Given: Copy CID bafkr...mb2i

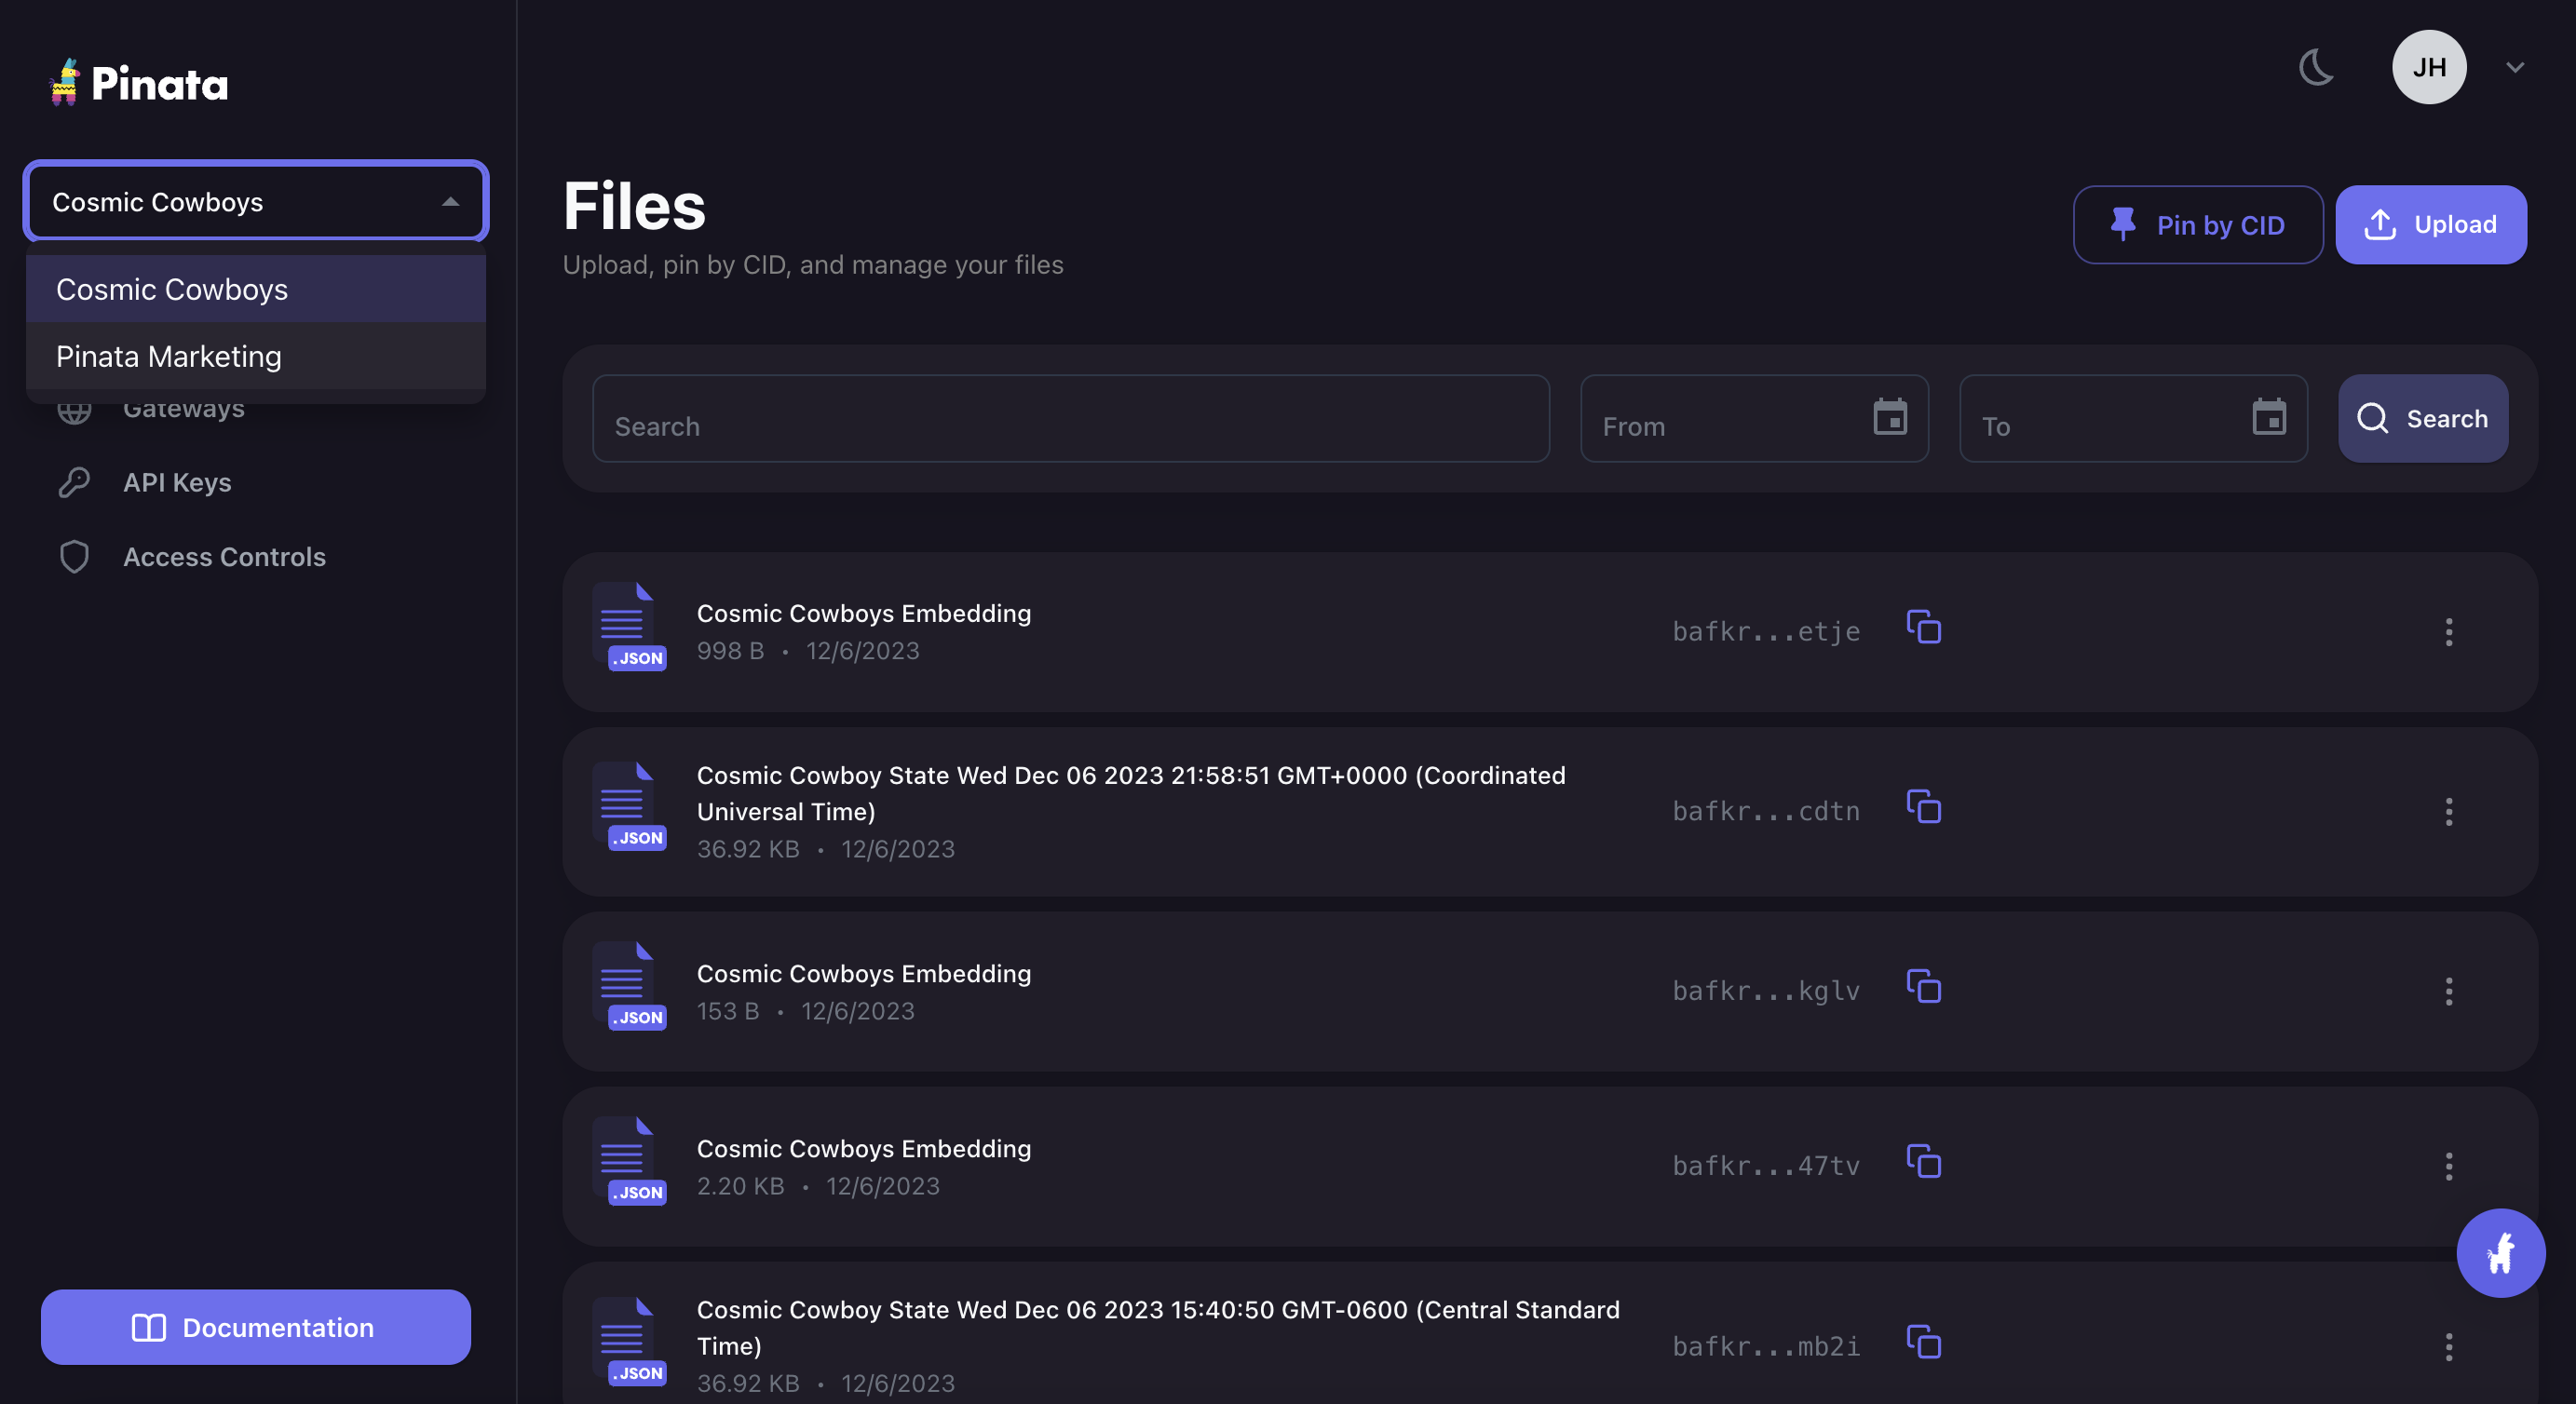Looking at the screenshot, I should coord(1923,1342).
